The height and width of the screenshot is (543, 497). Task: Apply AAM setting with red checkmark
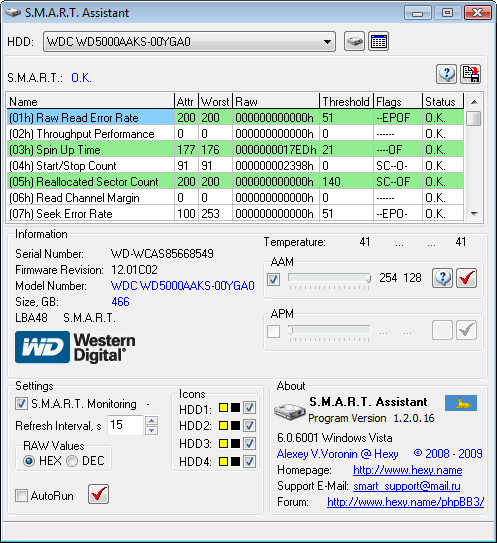[467, 278]
